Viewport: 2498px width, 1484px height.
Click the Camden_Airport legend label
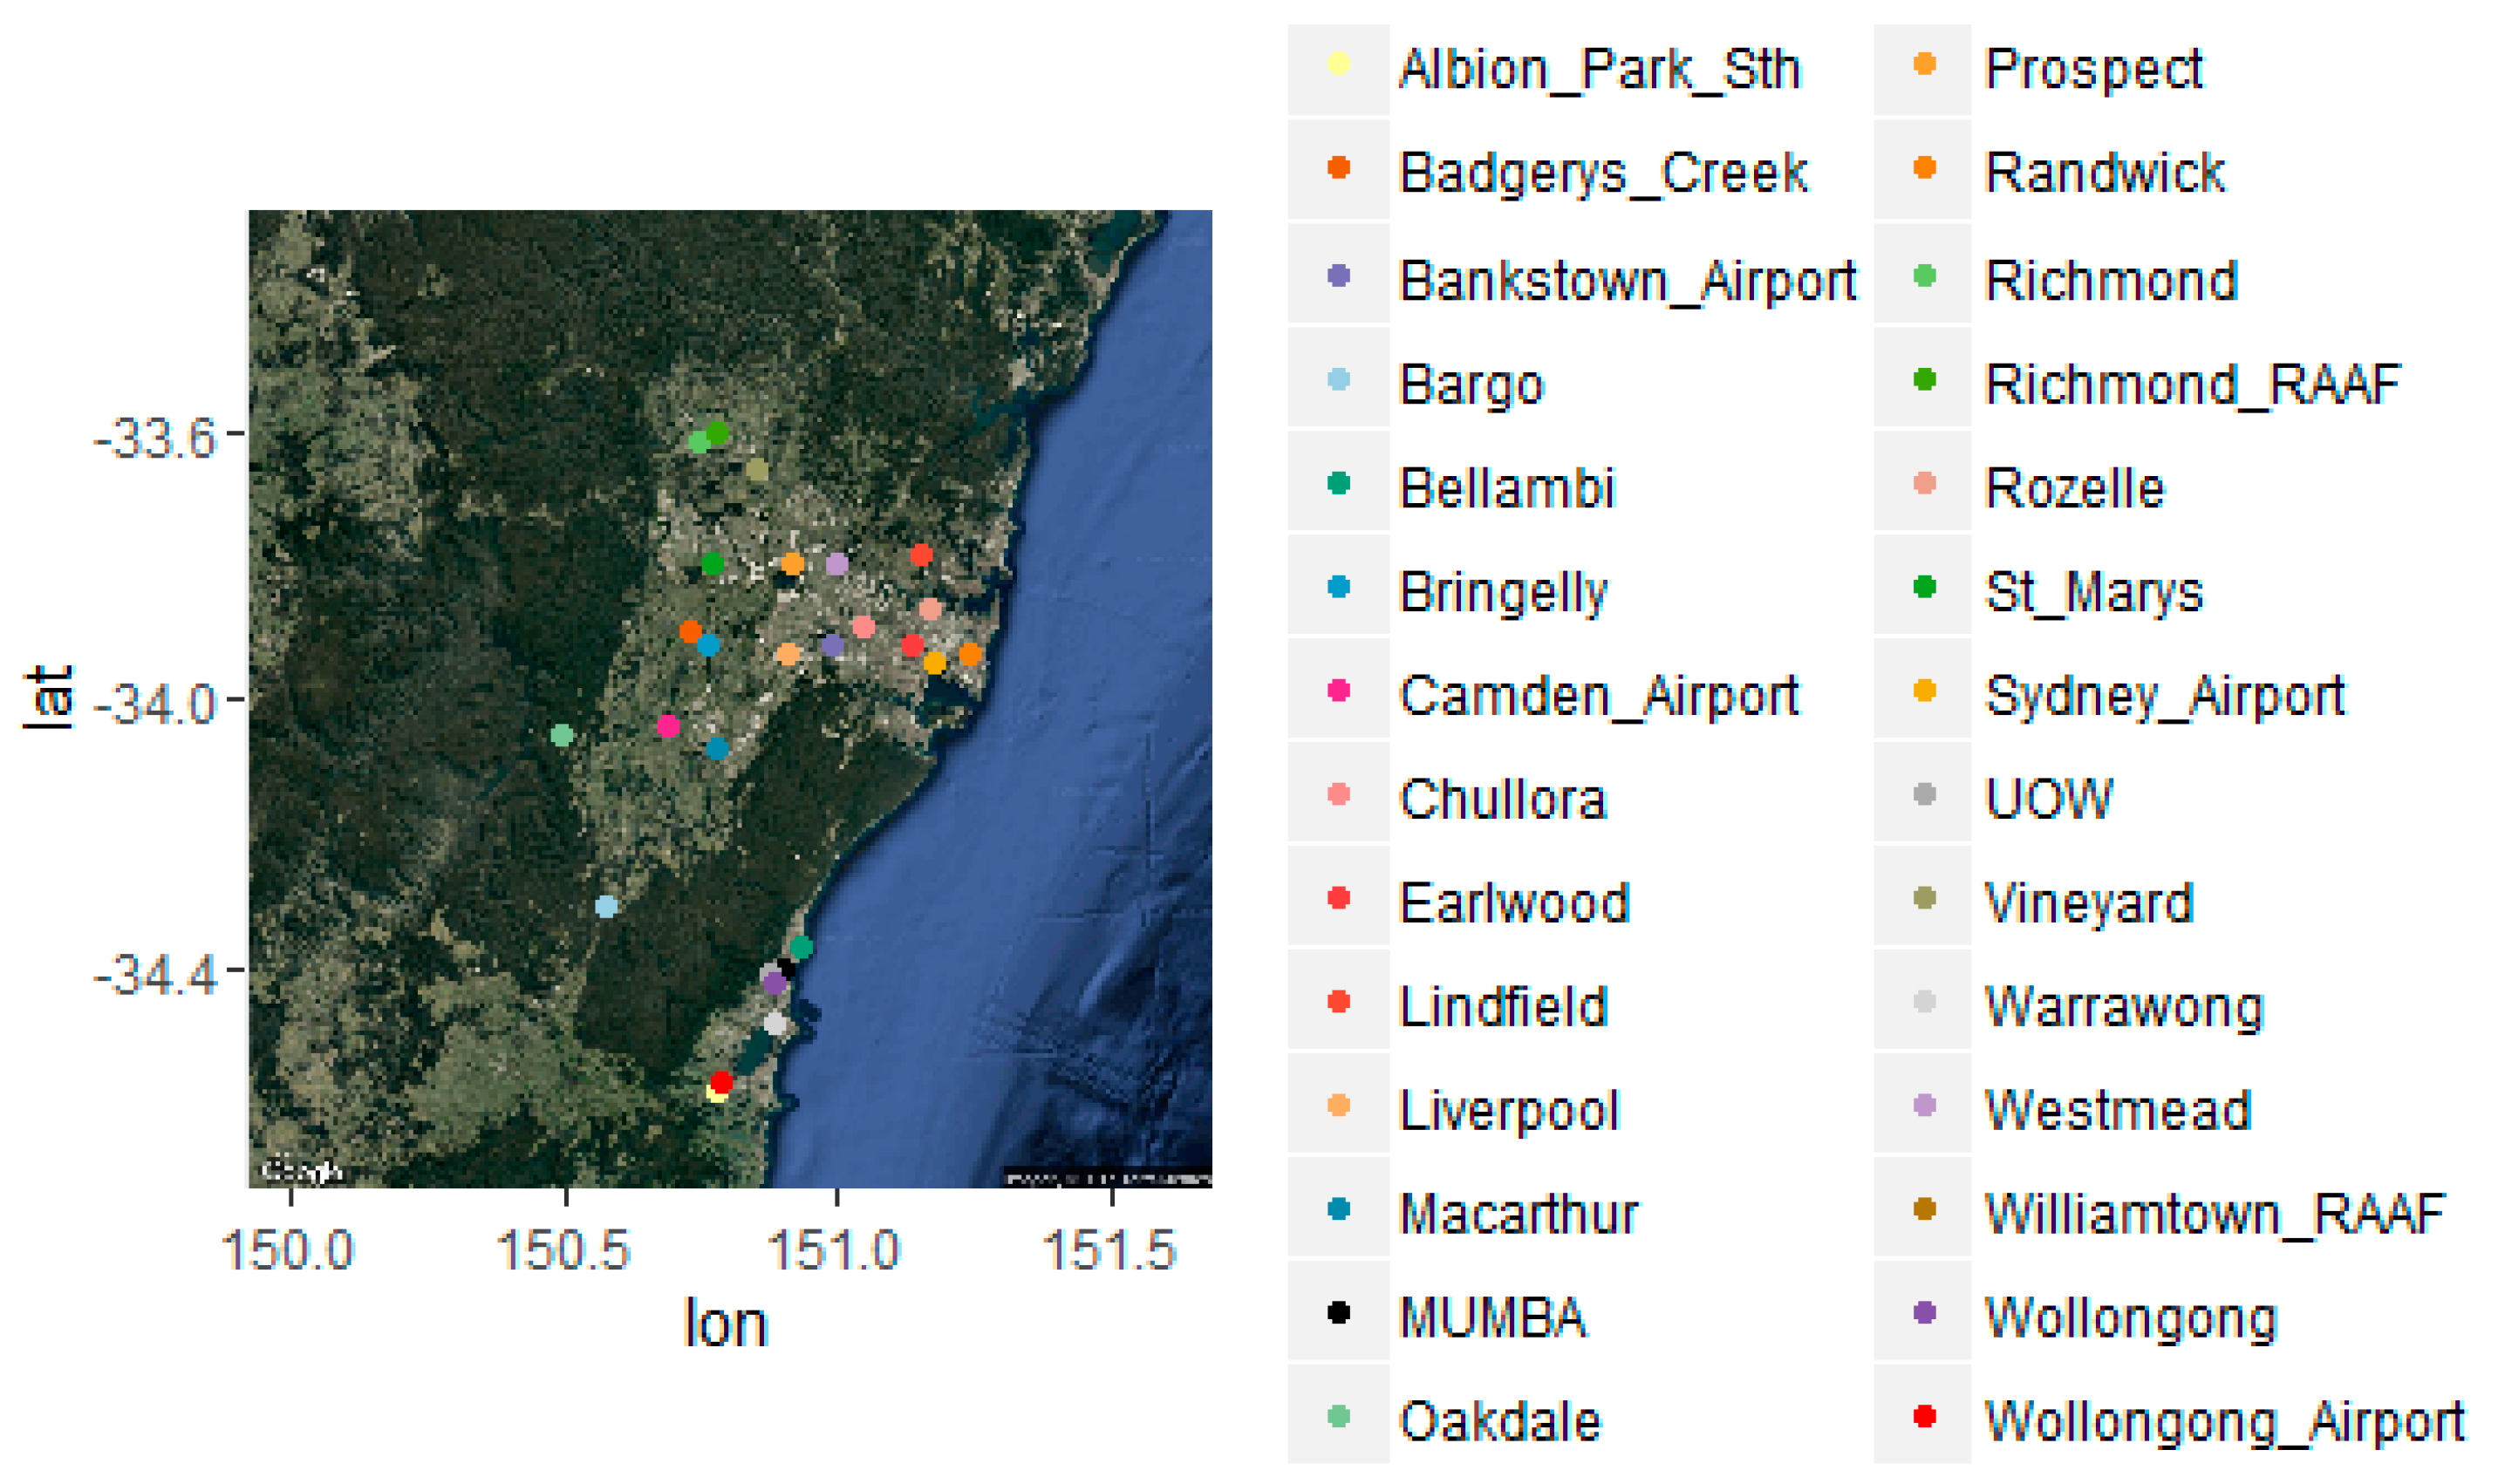pos(1599,695)
